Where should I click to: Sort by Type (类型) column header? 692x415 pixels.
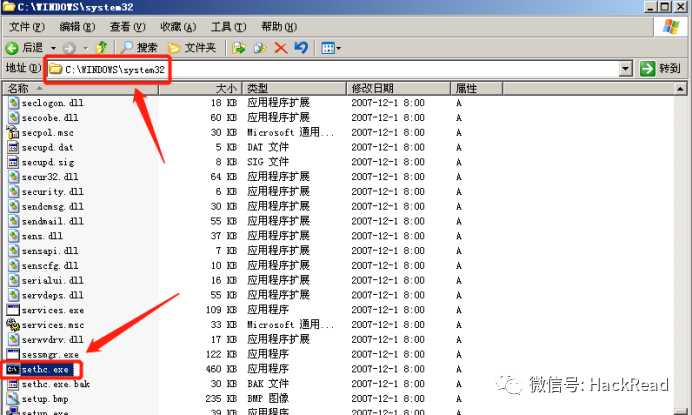coord(294,88)
